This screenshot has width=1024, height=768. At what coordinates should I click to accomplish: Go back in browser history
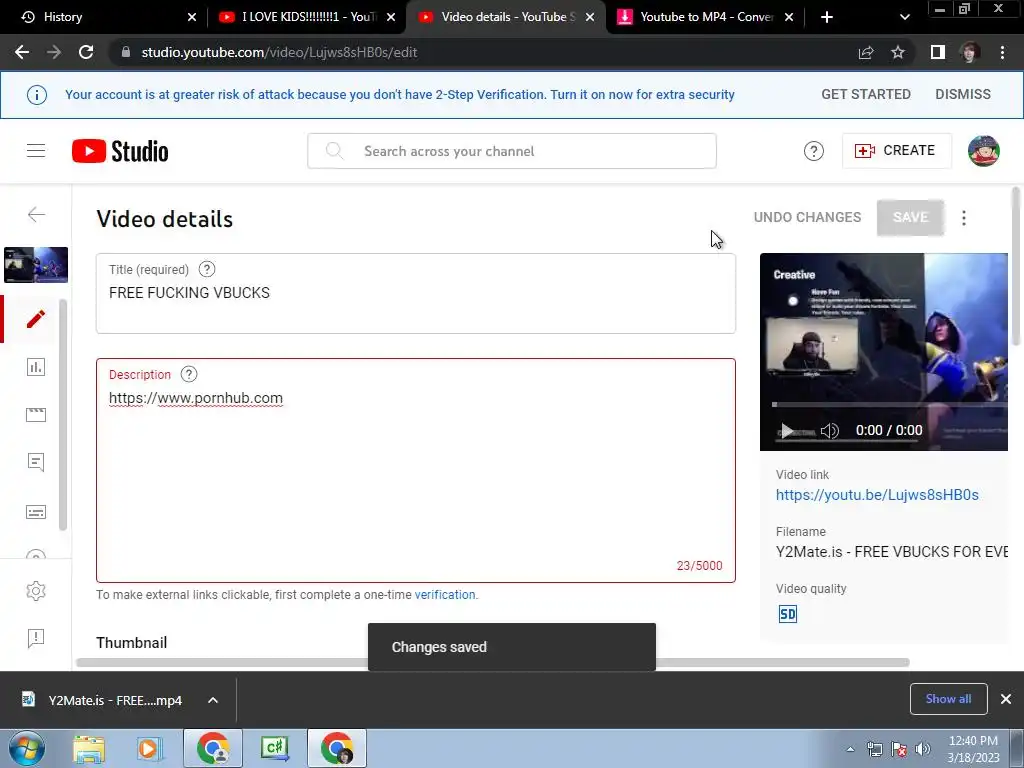[22, 52]
